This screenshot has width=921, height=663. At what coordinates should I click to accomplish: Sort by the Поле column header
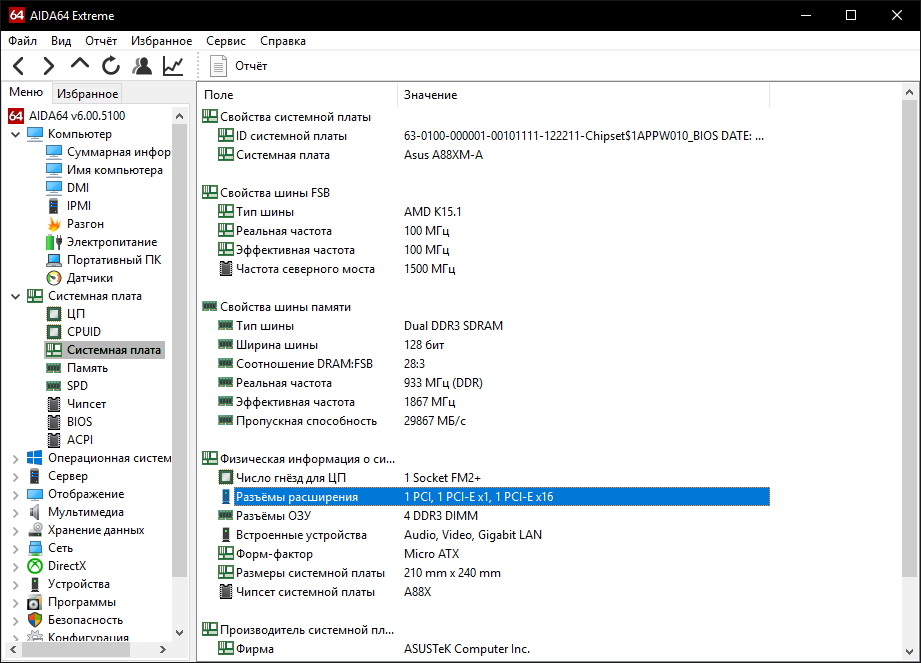point(298,95)
